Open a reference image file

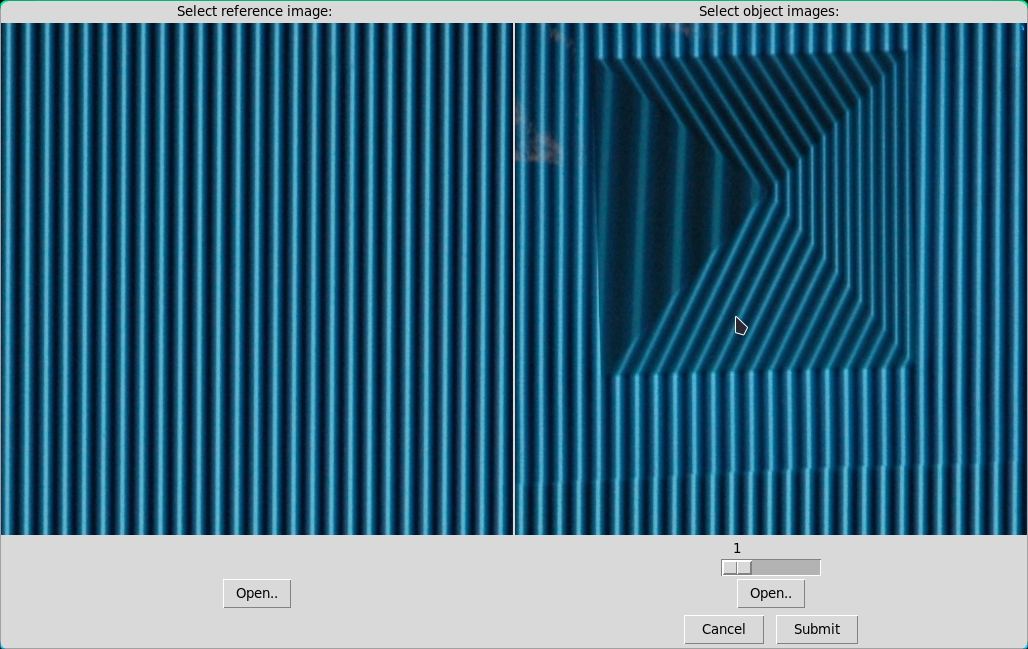coord(257,593)
